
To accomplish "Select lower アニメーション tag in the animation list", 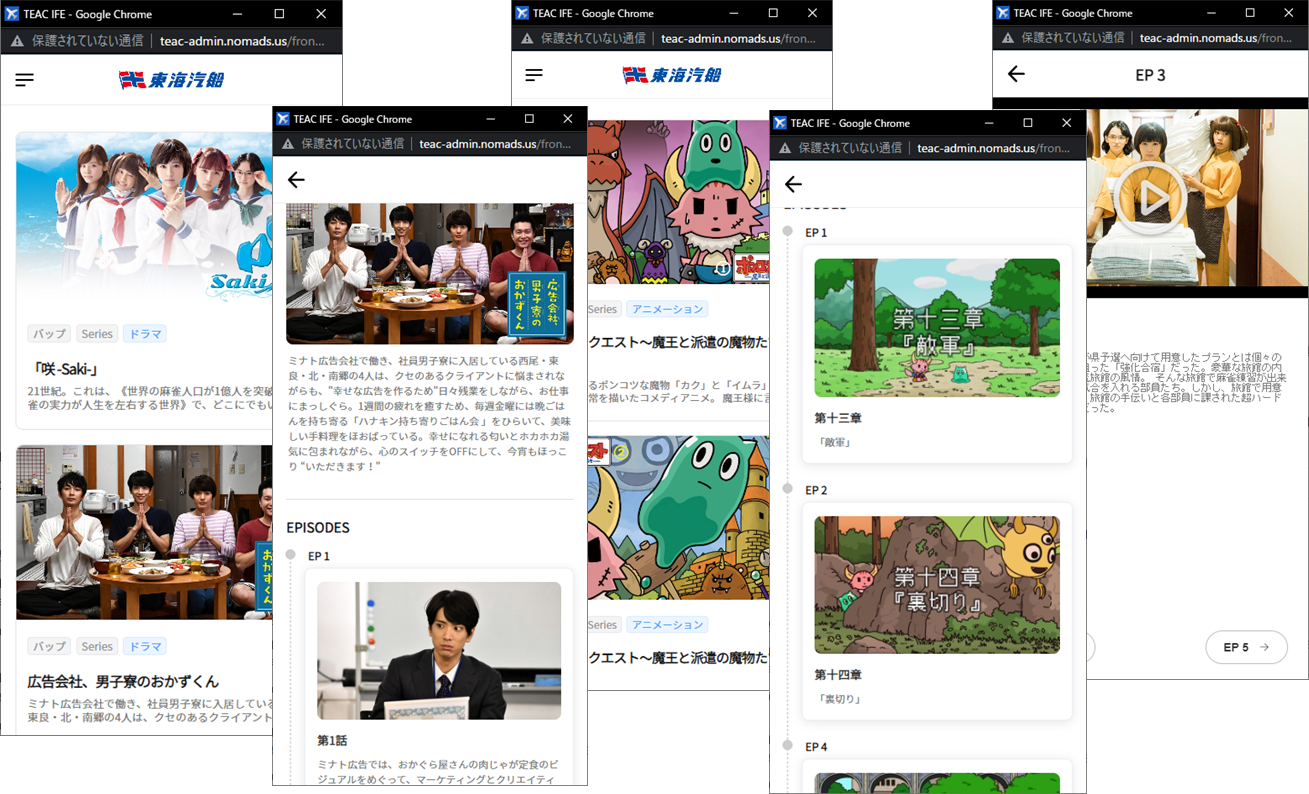I will point(668,625).
